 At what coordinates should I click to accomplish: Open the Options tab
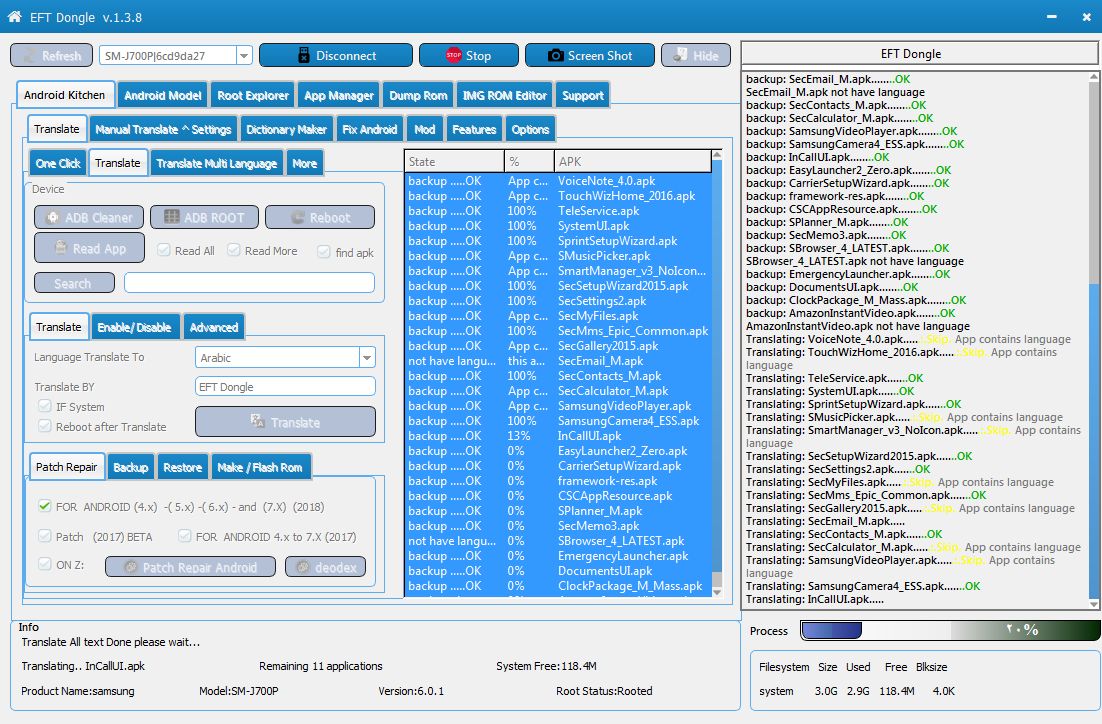click(530, 129)
